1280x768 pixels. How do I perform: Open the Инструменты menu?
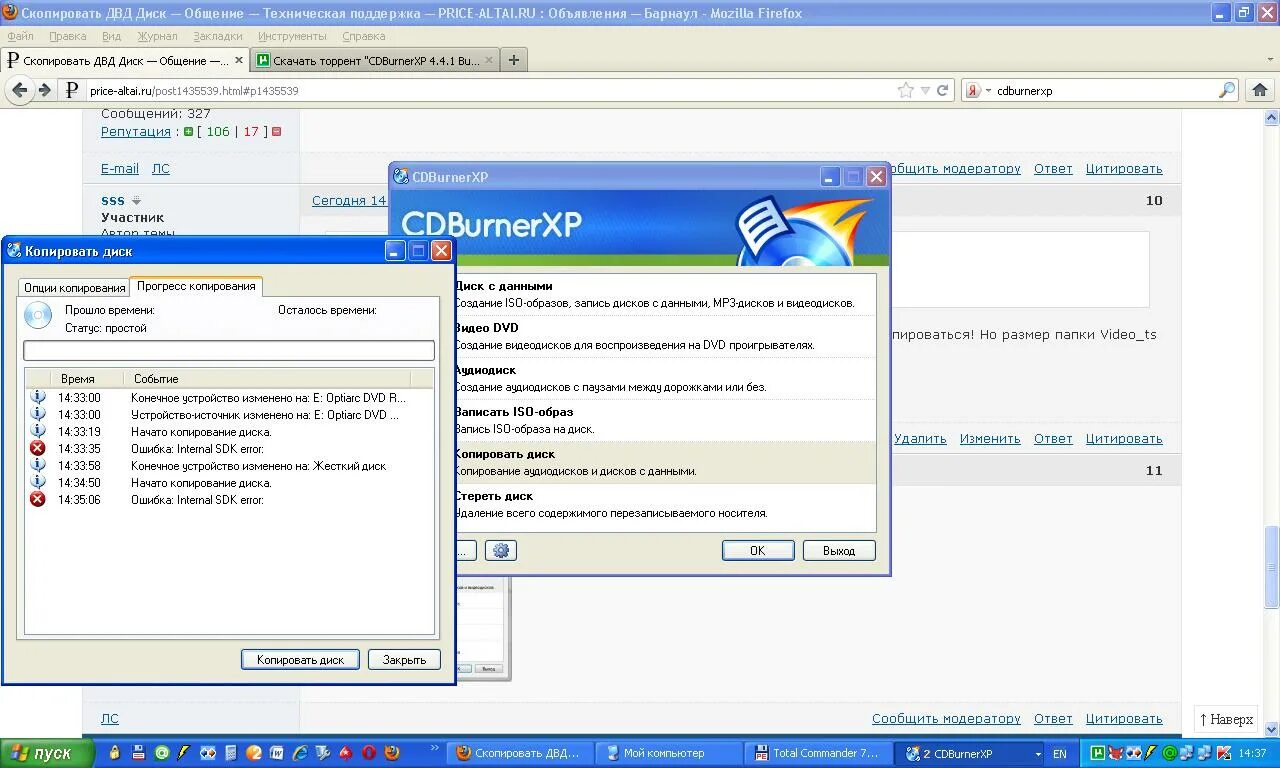(292, 36)
